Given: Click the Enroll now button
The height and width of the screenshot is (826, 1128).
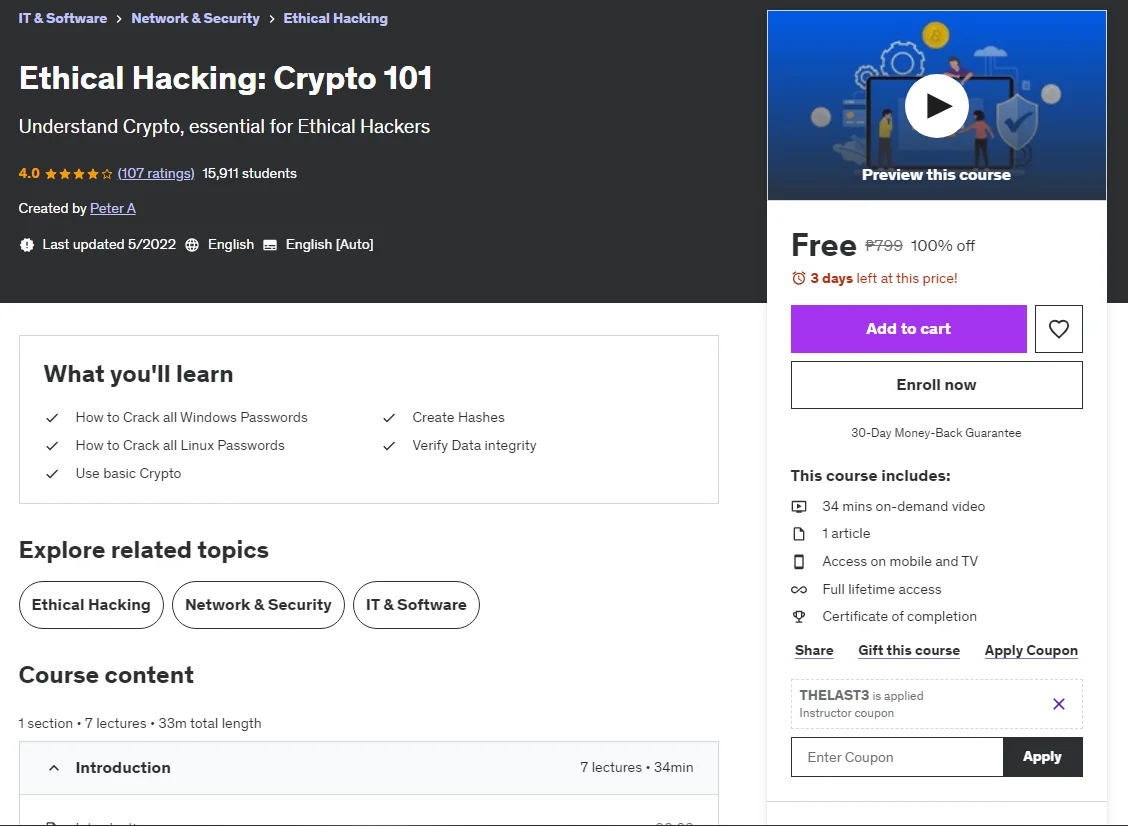Looking at the screenshot, I should (x=937, y=385).
